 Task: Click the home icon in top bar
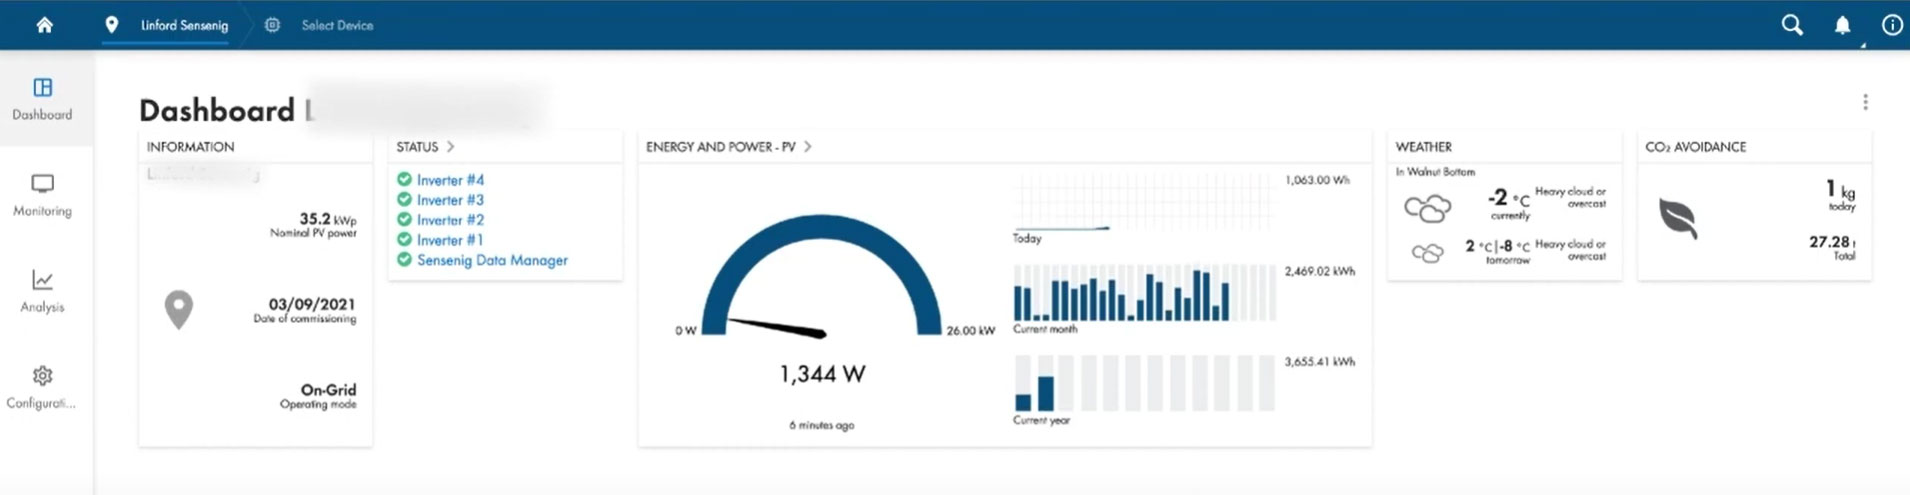(x=44, y=25)
